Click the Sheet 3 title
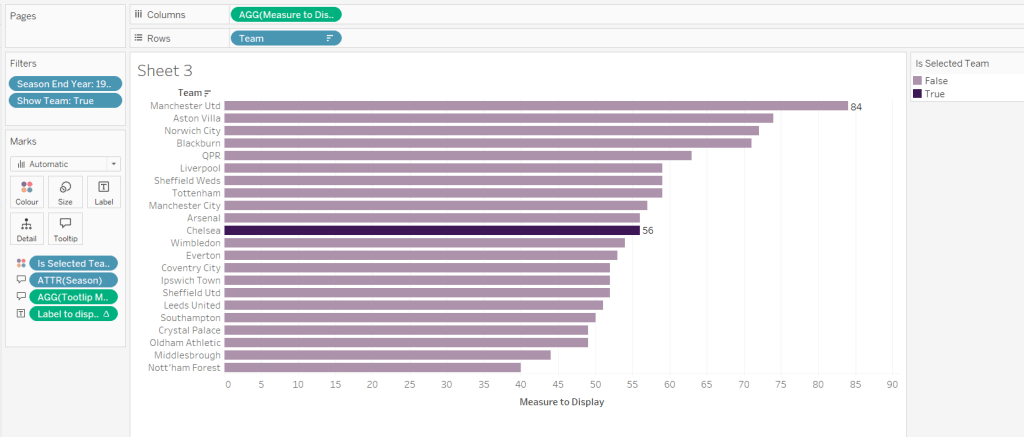Viewport: 1024px width, 437px height. coord(165,71)
